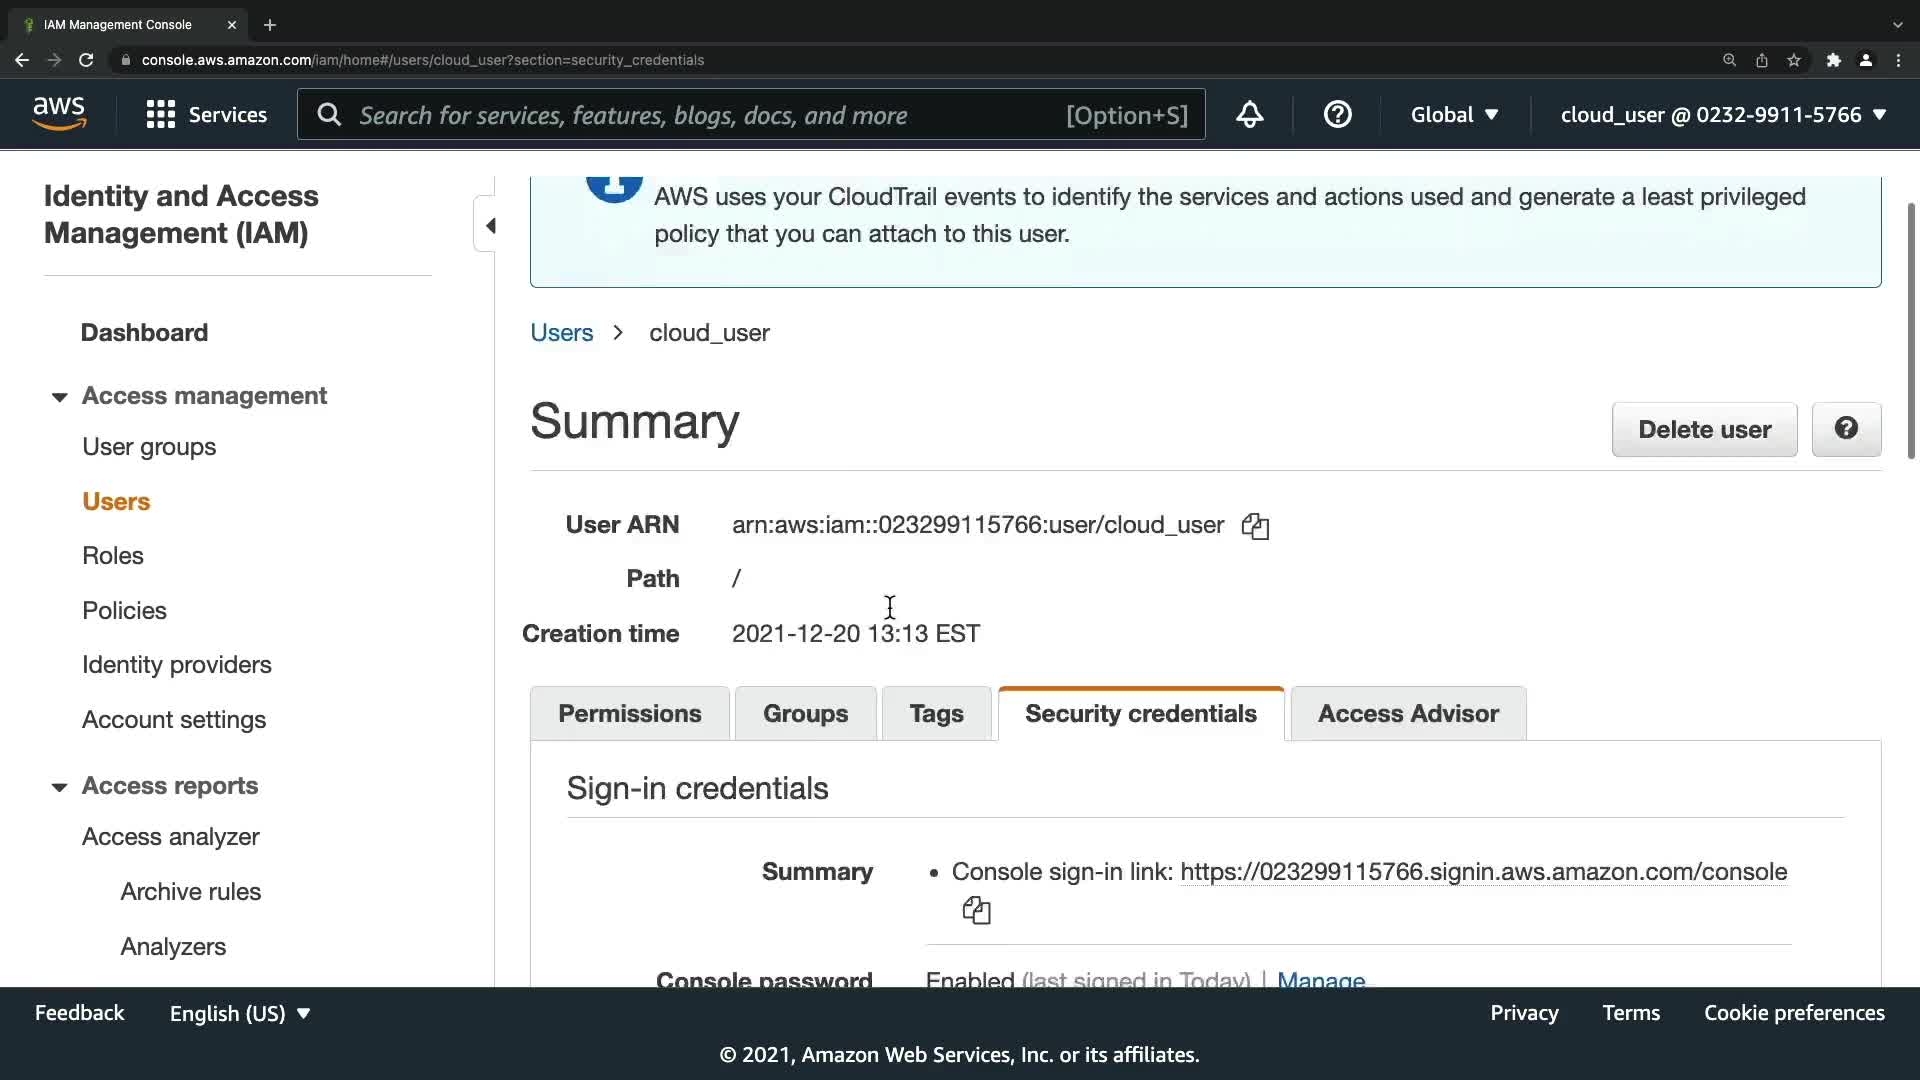Switch to the Permissions tab
Image resolution: width=1920 pixels, height=1080 pixels.
(629, 714)
